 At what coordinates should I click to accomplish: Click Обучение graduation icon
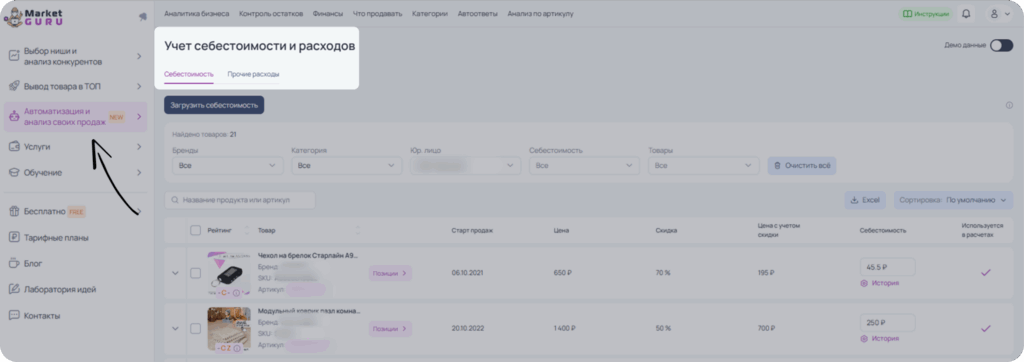14,173
